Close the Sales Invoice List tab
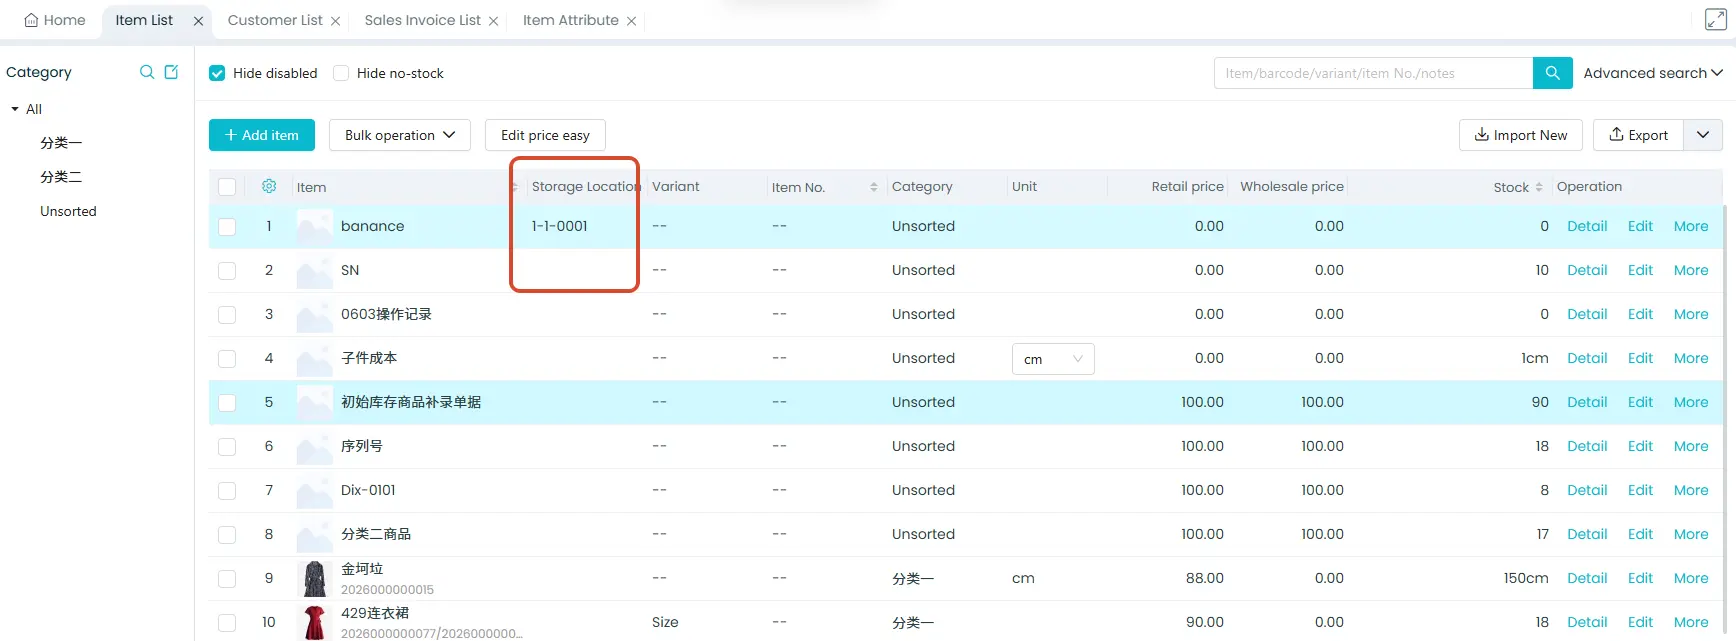1736x641 pixels. pyautogui.click(x=493, y=21)
